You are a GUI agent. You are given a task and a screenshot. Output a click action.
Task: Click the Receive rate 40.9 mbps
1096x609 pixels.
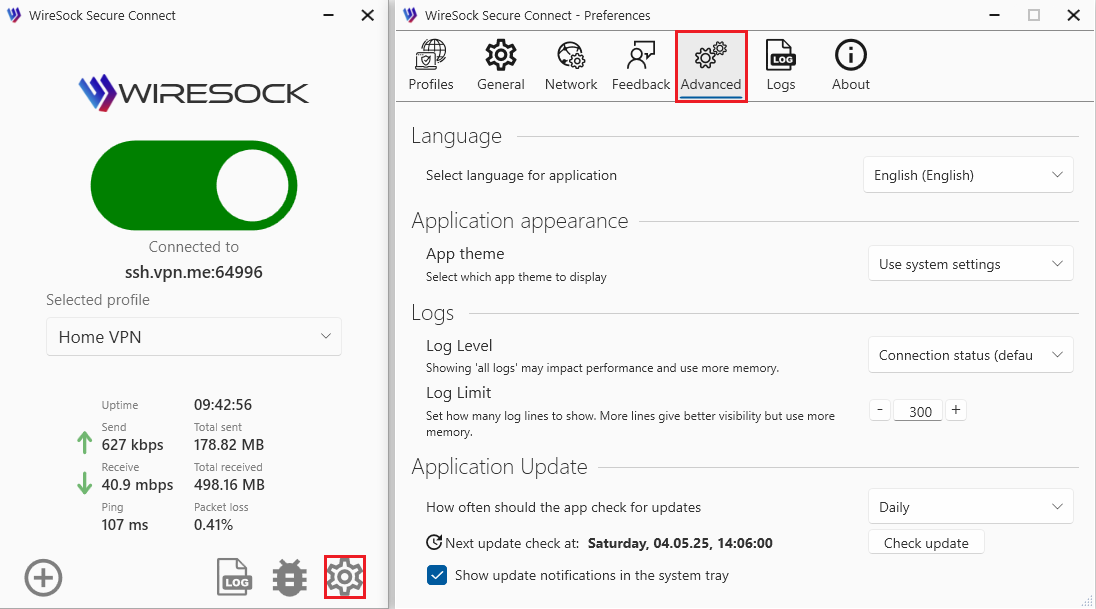pos(137,485)
